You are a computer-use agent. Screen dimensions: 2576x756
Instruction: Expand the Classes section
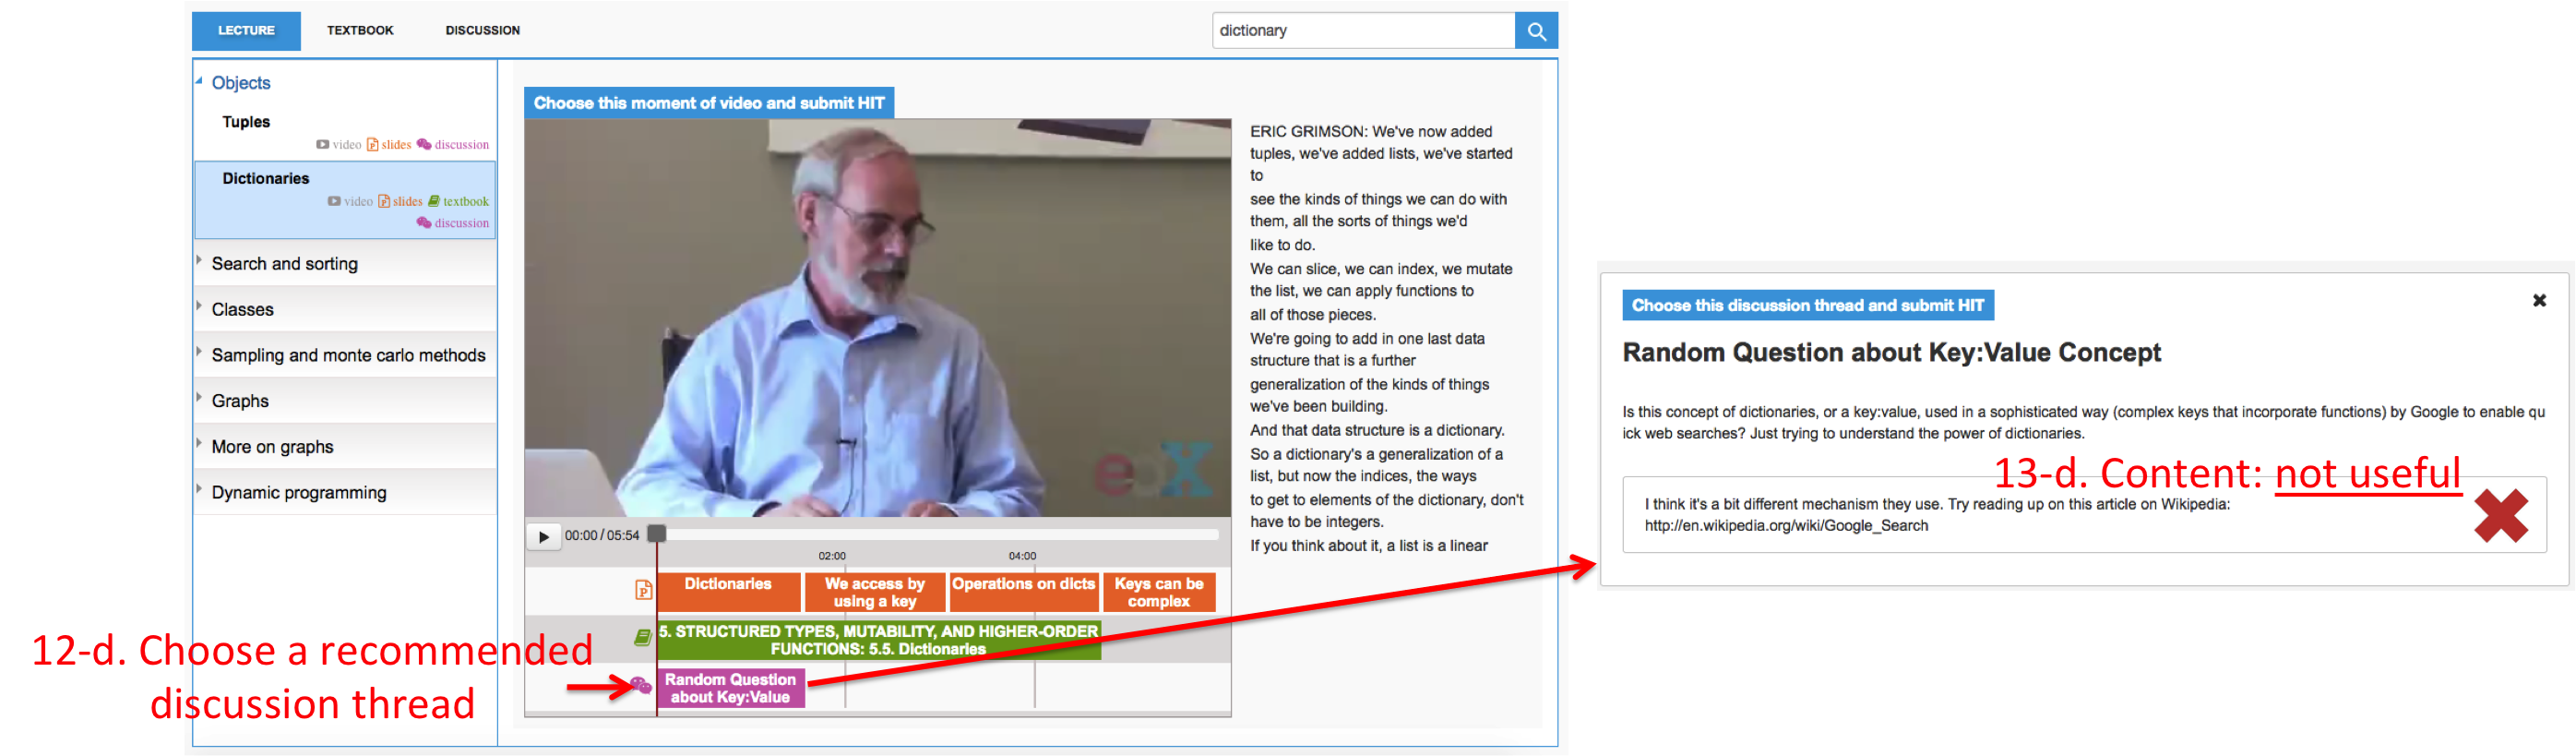click(x=242, y=310)
